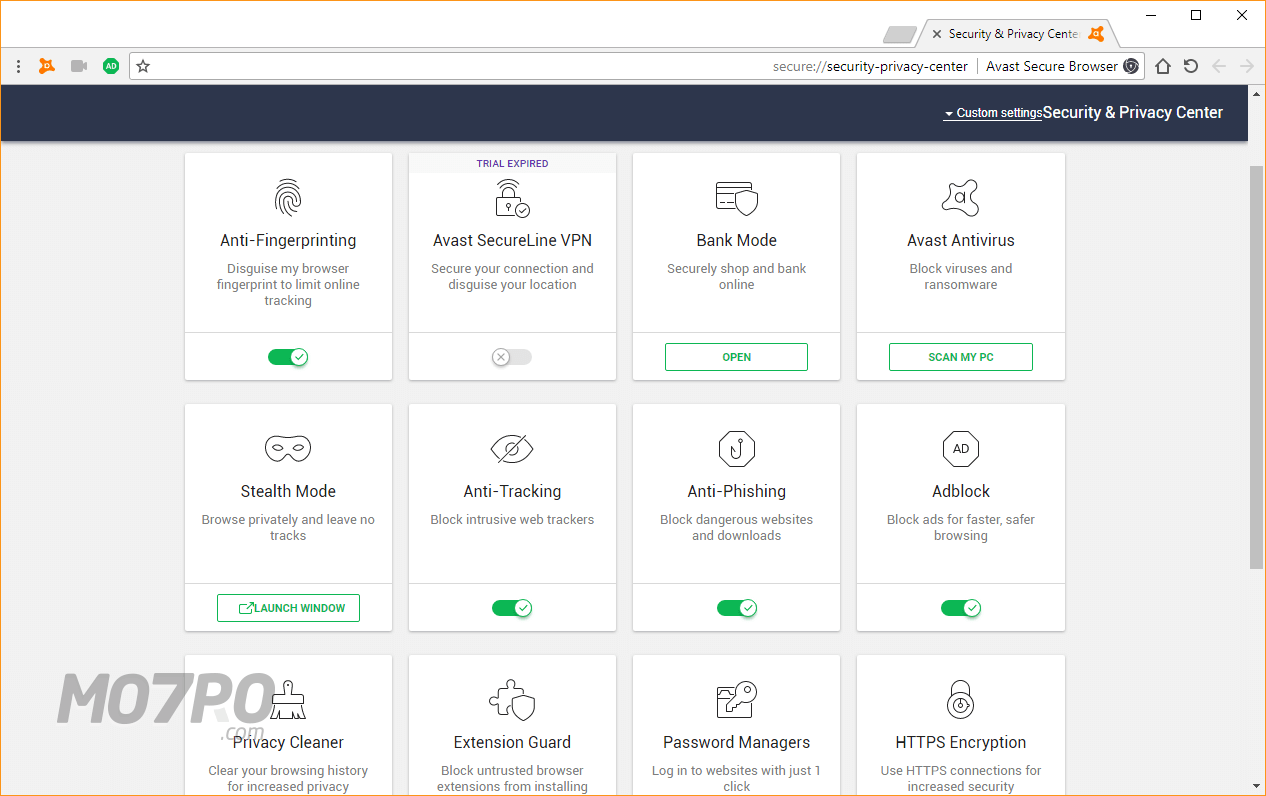Launch a Stealth Mode window
This screenshot has height=796, width=1266.
(x=288, y=608)
